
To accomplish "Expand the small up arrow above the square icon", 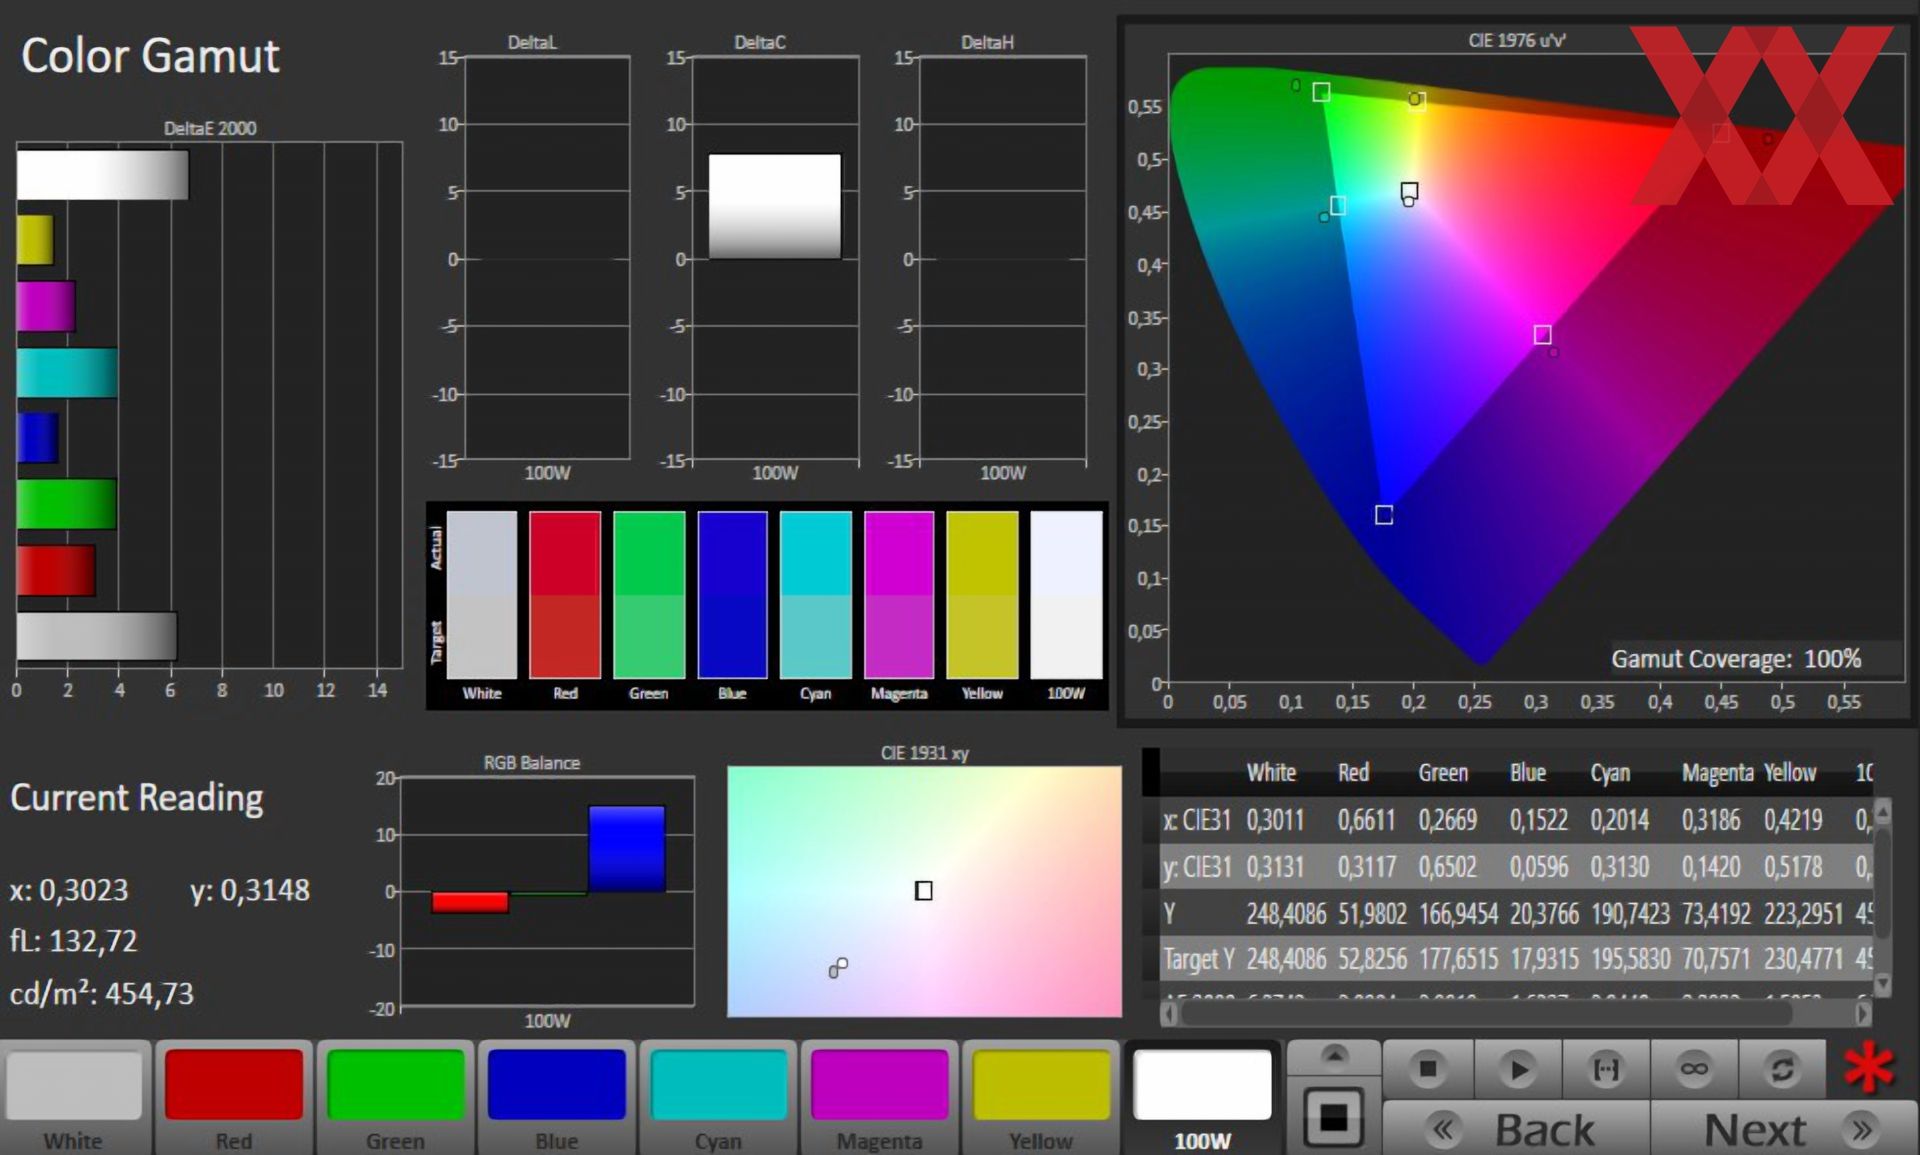I will click(x=1334, y=1055).
